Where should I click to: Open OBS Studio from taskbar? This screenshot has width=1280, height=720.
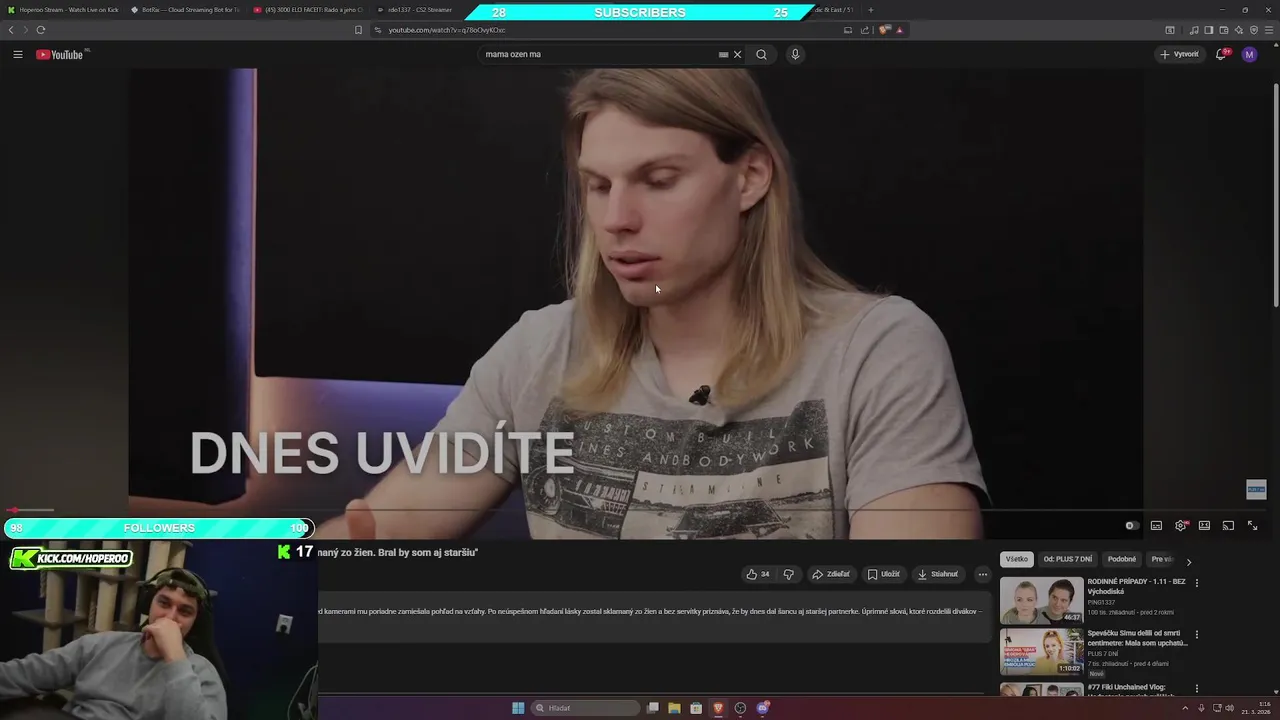pos(740,708)
